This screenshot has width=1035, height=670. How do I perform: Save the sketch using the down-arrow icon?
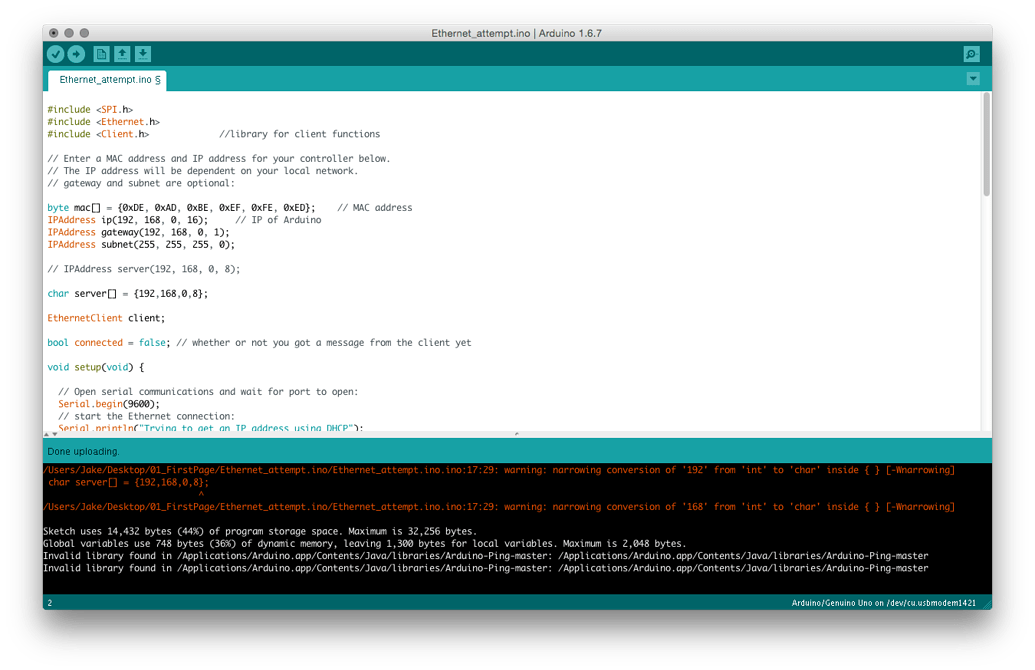click(x=143, y=54)
